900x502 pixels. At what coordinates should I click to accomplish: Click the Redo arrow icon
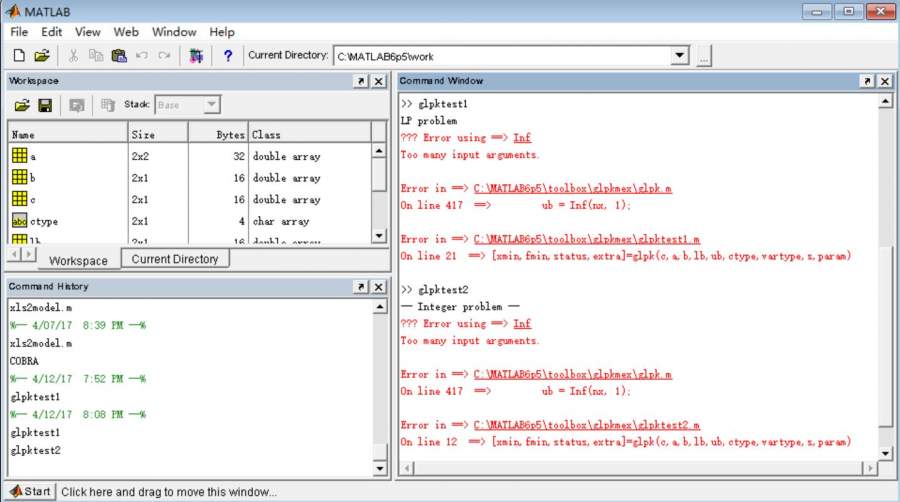165,56
